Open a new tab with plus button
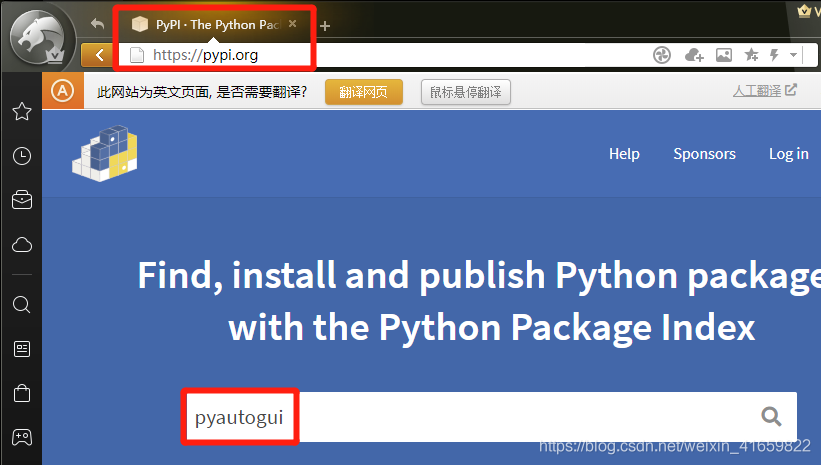This screenshot has width=821, height=465. [325, 26]
